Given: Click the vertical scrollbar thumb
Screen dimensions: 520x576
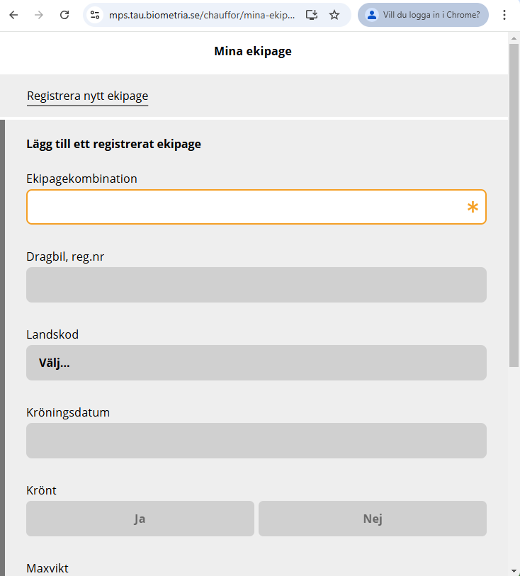Looking at the screenshot, I should pyautogui.click(x=514, y=205).
